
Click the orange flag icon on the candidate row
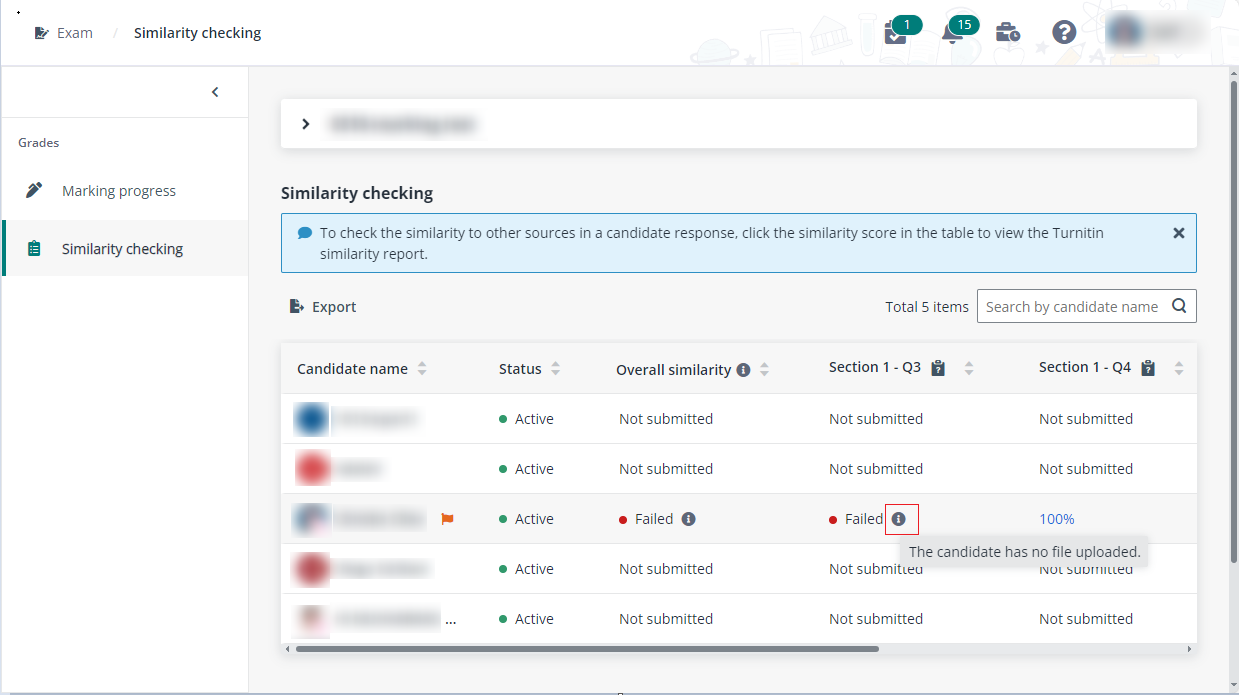(448, 519)
